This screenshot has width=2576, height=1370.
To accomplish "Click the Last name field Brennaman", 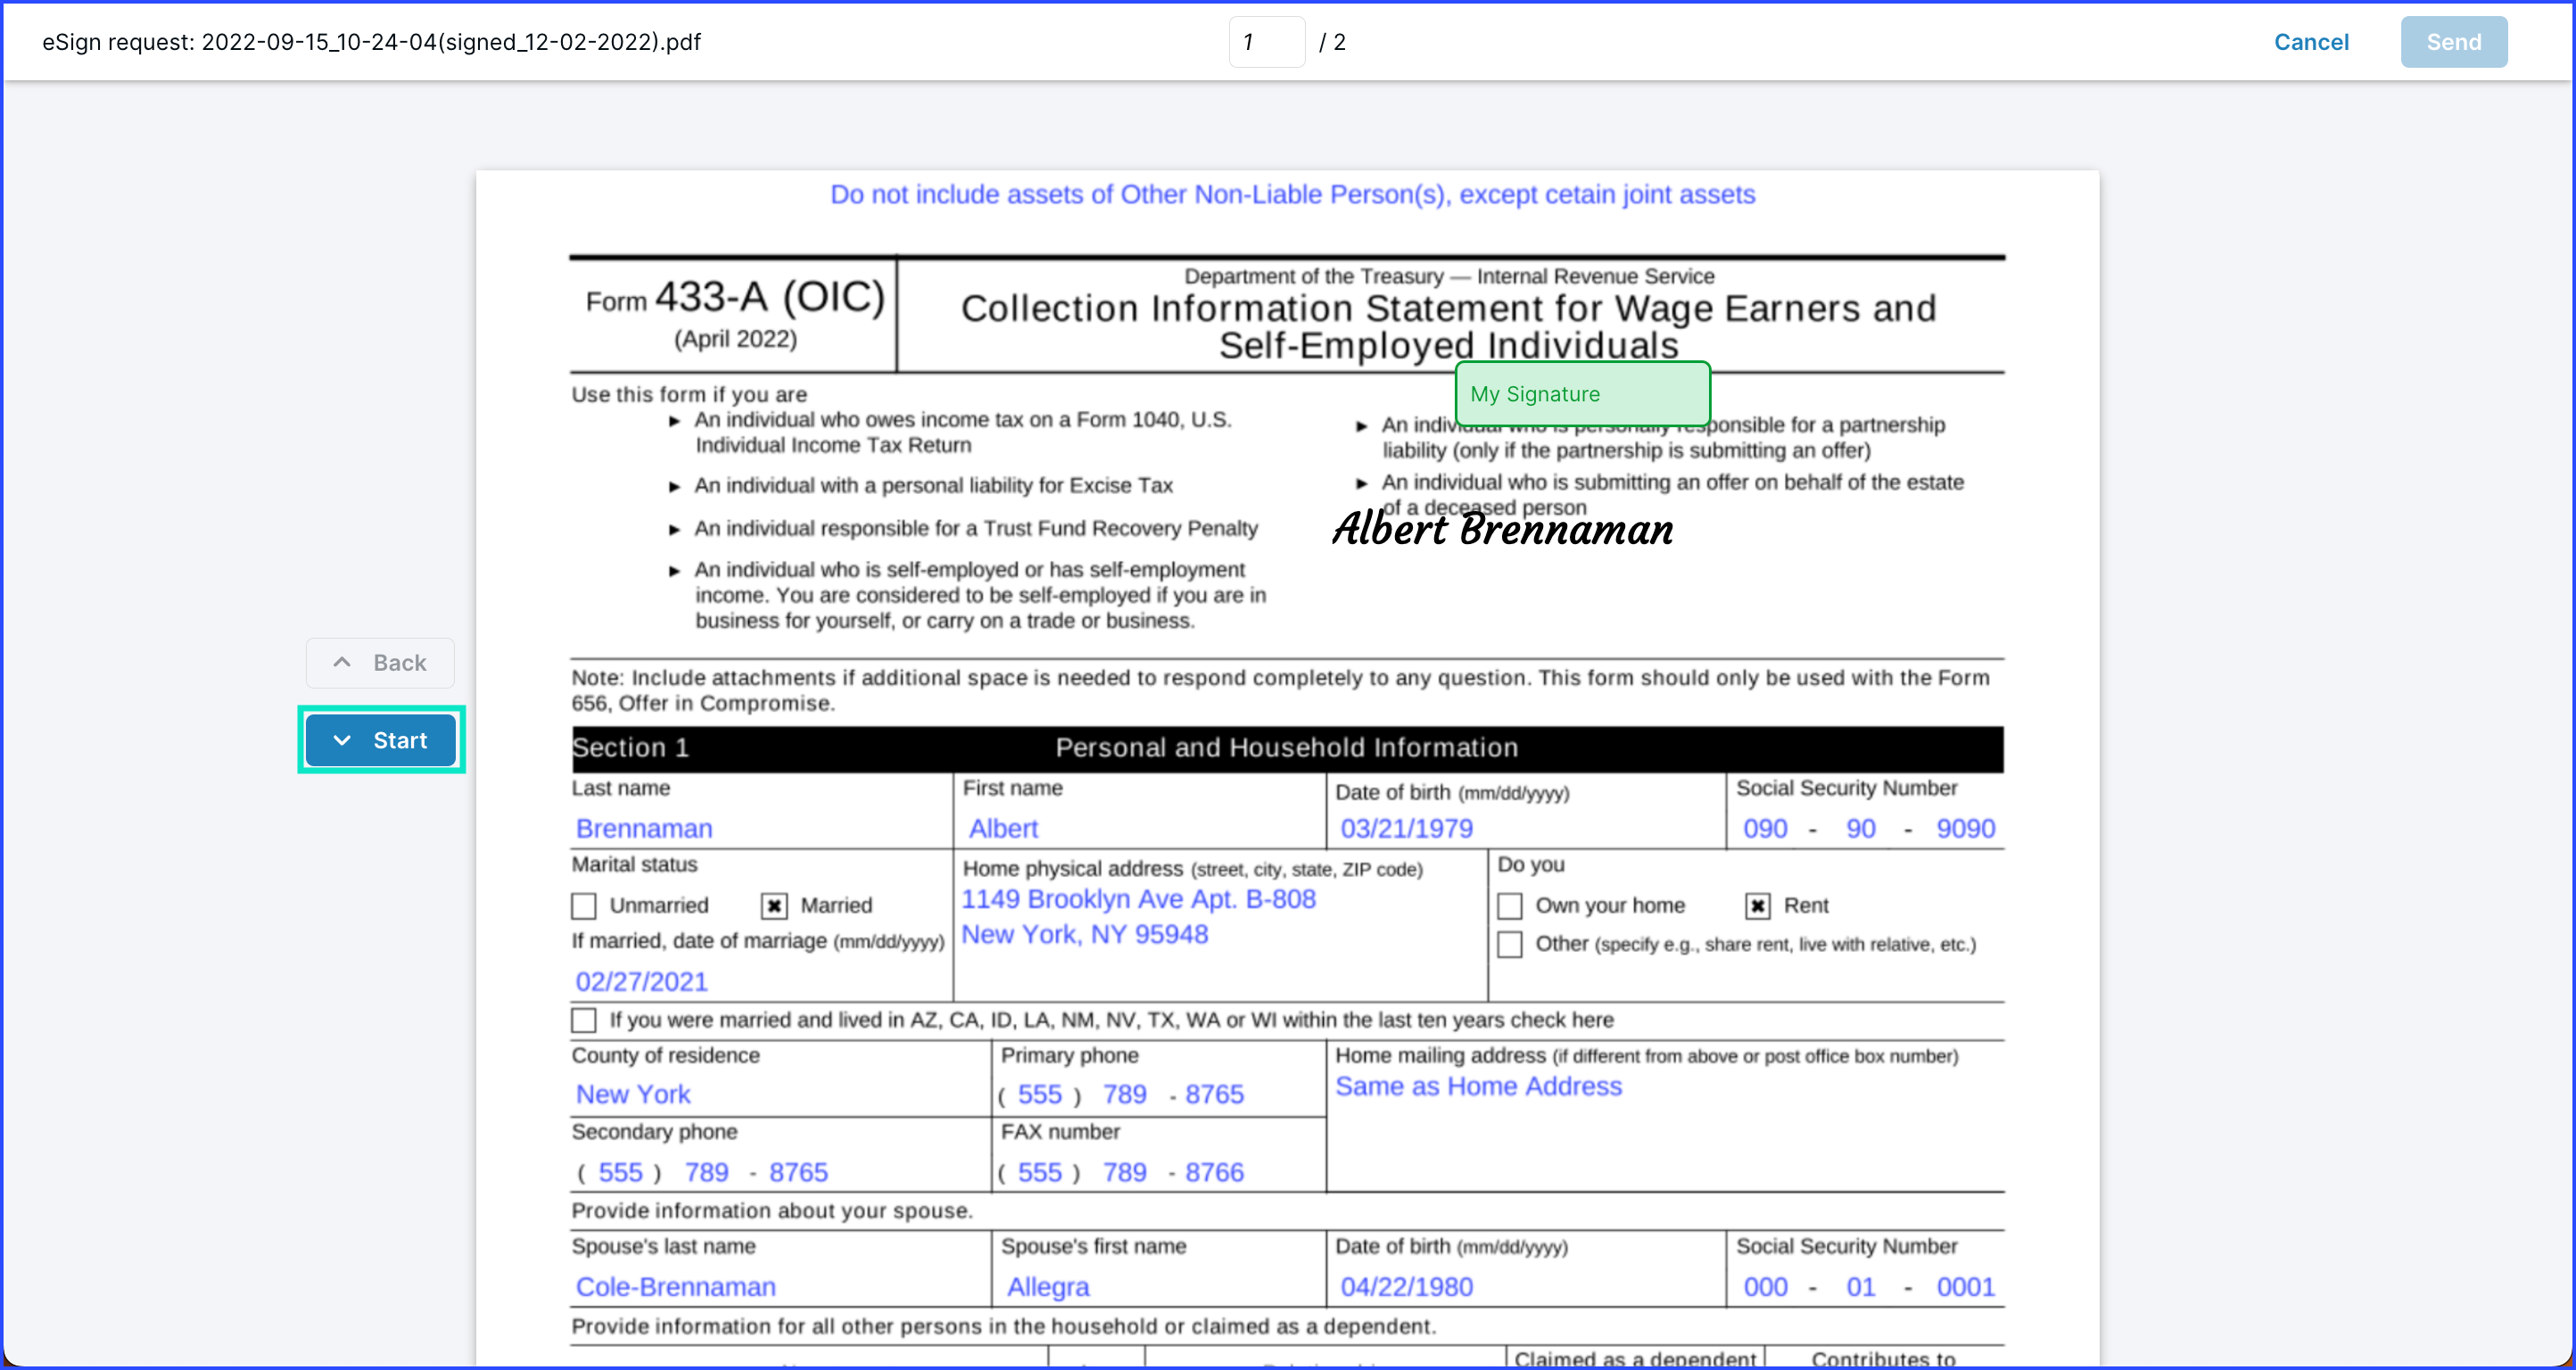I will 644,828.
